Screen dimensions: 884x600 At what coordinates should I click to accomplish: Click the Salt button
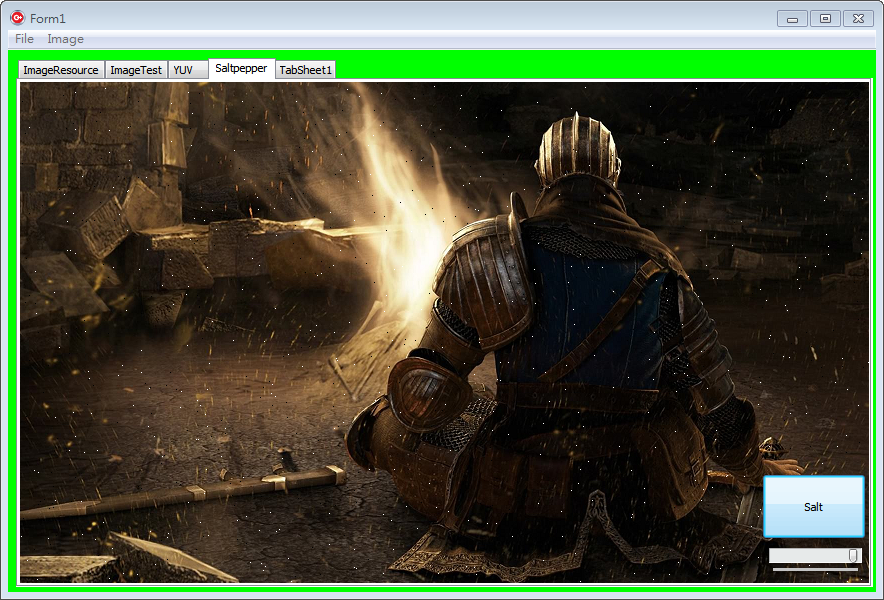813,506
